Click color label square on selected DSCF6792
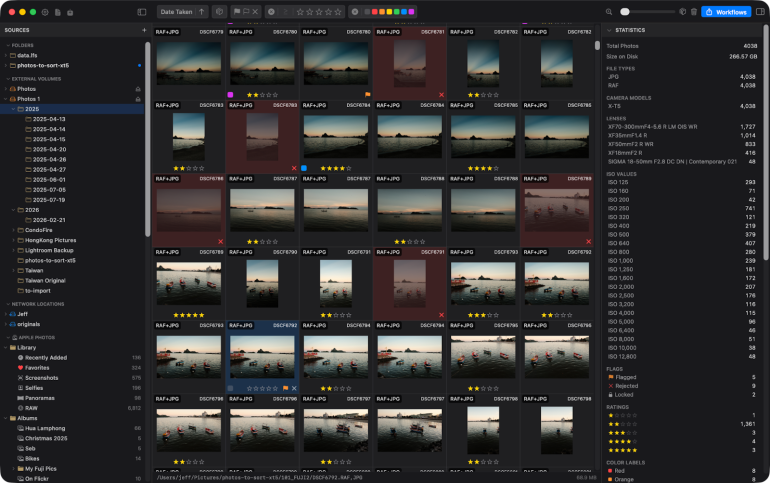The width and height of the screenshot is (770, 483). pyautogui.click(x=230, y=388)
